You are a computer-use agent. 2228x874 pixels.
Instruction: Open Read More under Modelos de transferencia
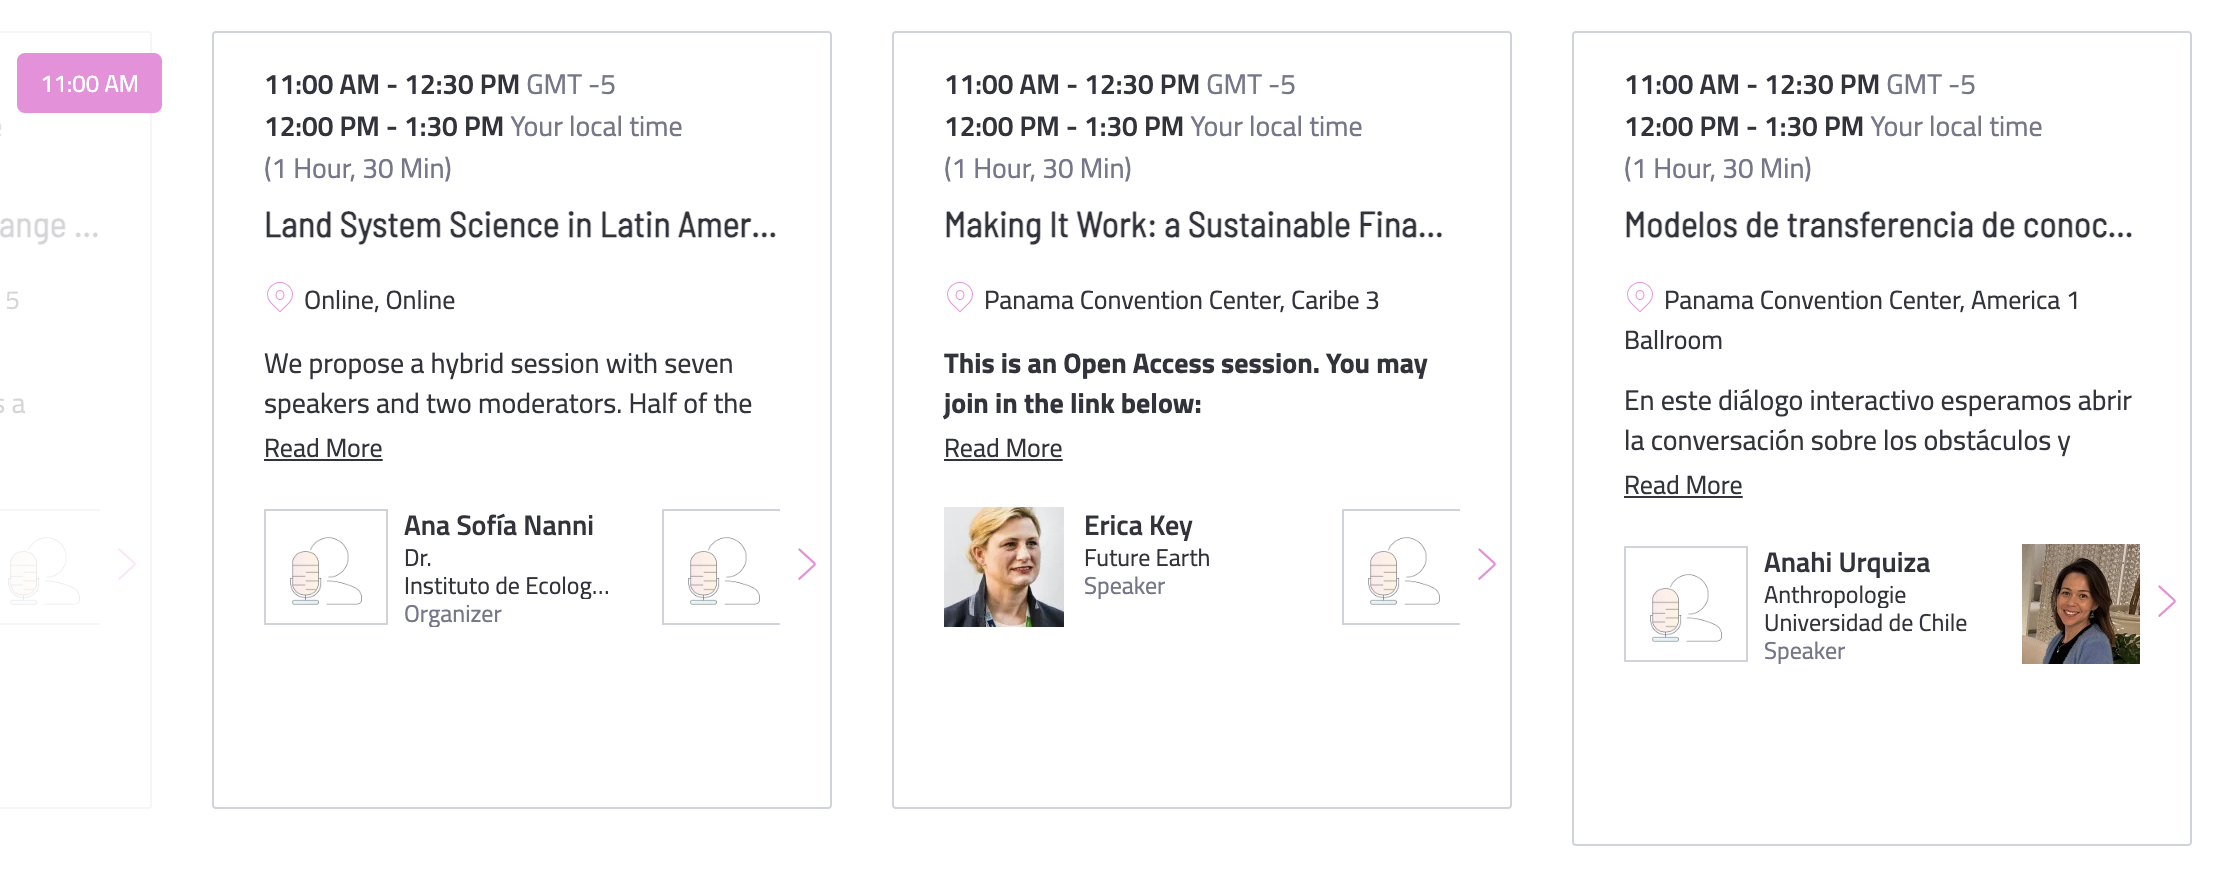1683,486
